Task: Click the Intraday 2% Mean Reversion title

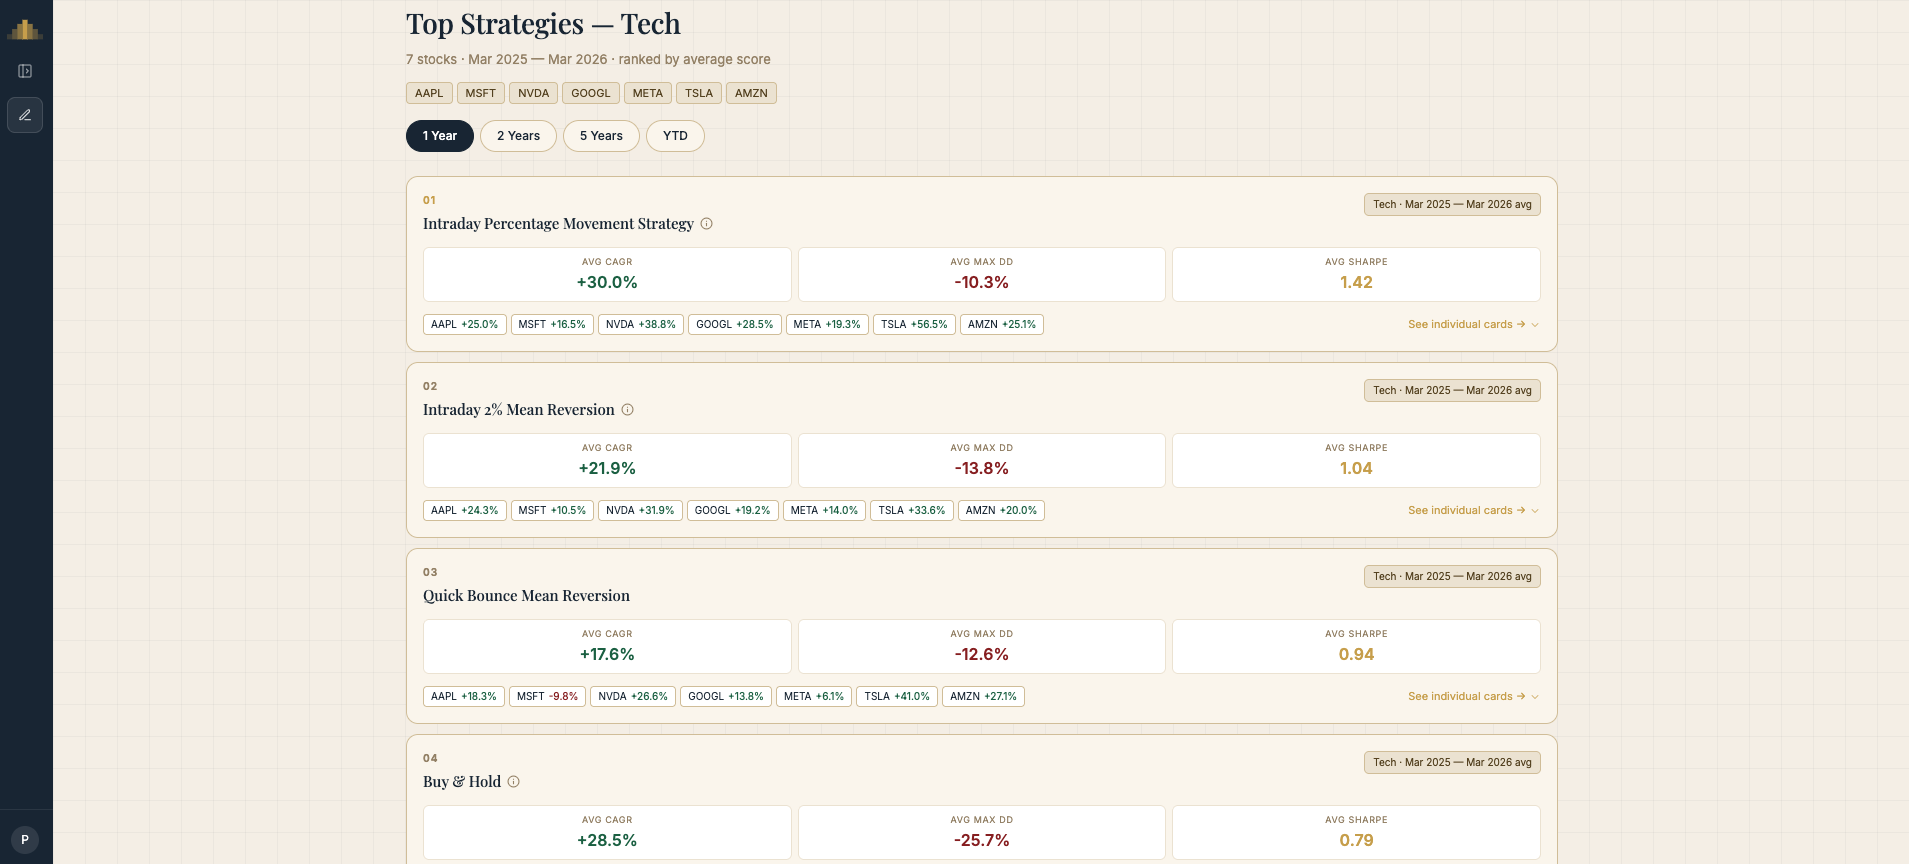Action: 519,410
